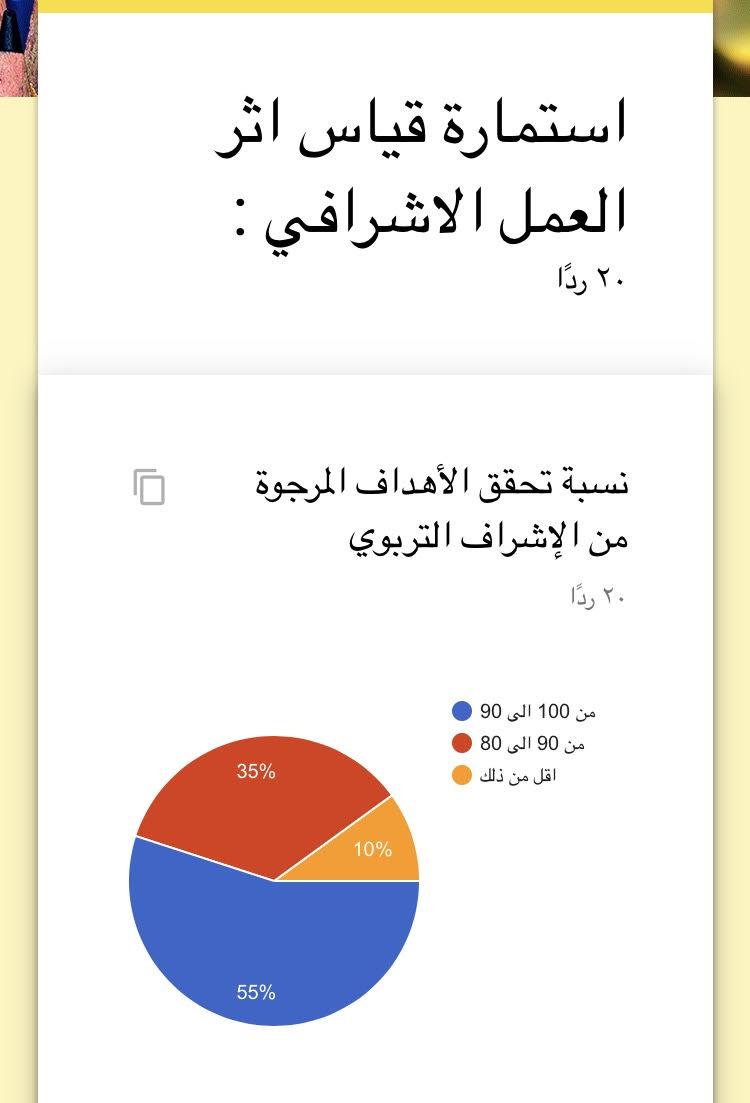Click the question text 'نسبة تحقق الأهداف المرجوة'
Viewport: 750px width, 1103px height.
[x=442, y=483]
